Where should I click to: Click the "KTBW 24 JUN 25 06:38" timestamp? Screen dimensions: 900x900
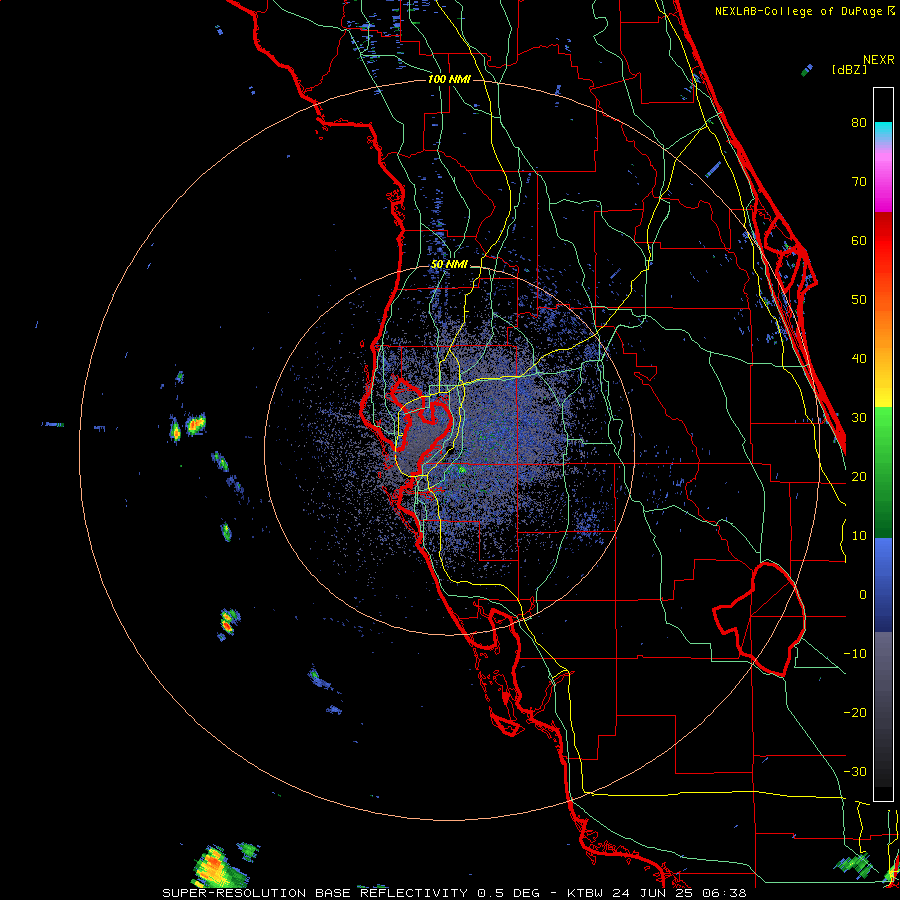pos(657,893)
